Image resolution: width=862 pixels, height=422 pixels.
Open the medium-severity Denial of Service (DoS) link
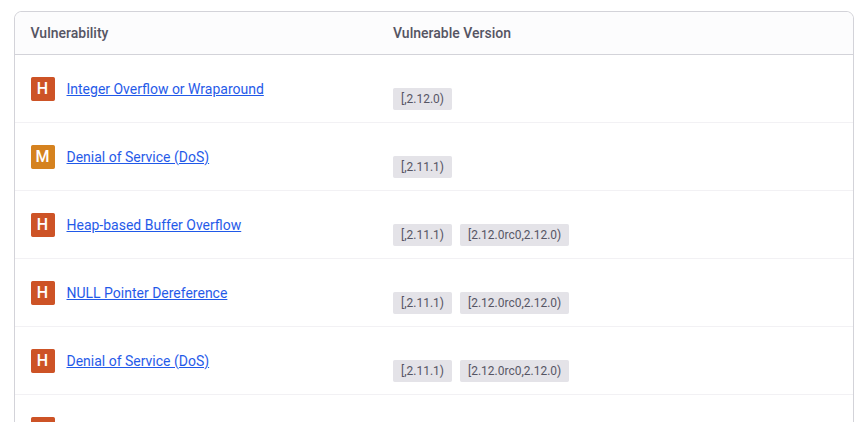pyautogui.click(x=137, y=157)
